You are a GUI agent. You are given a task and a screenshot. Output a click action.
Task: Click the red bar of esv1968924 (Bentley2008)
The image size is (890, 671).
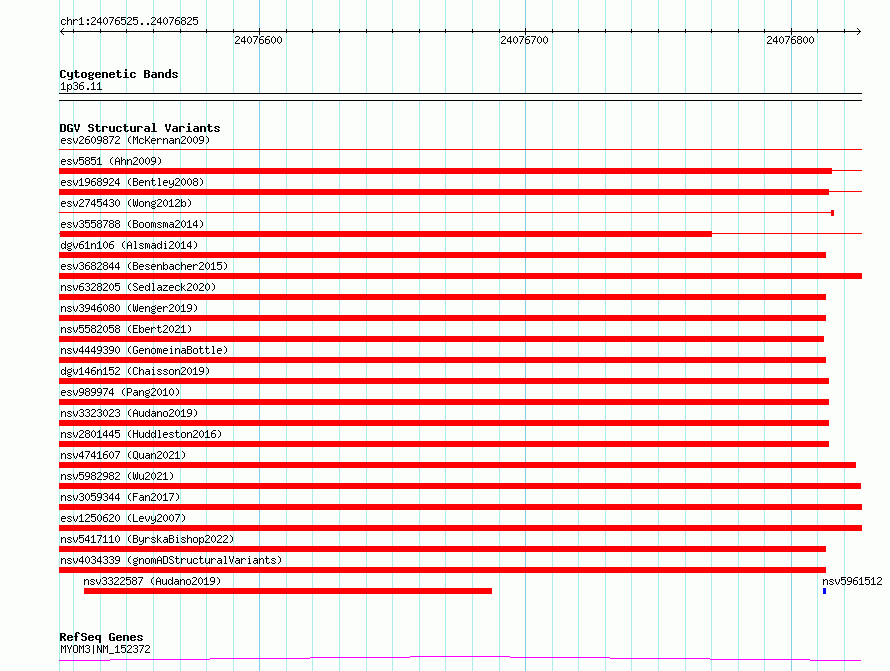pos(444,192)
